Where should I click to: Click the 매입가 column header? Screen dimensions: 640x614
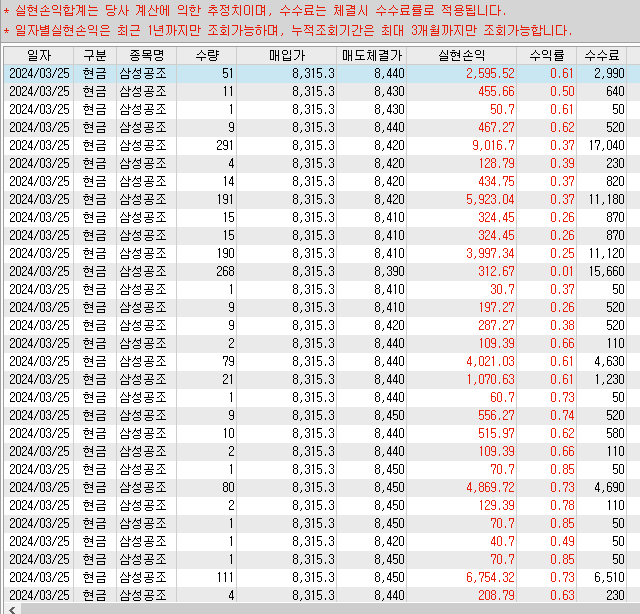[287, 56]
